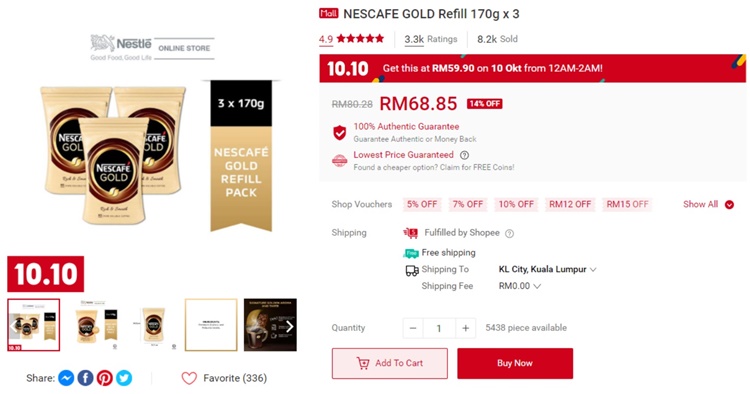Click Buy Now button

click(515, 363)
